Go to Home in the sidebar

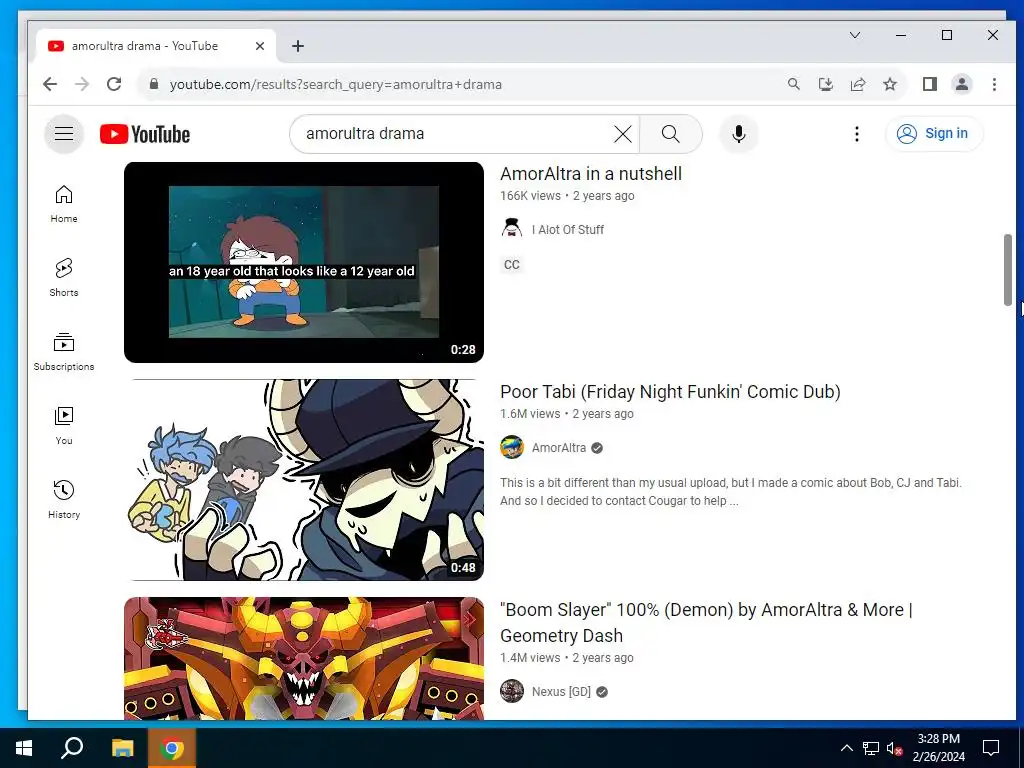coord(64,204)
